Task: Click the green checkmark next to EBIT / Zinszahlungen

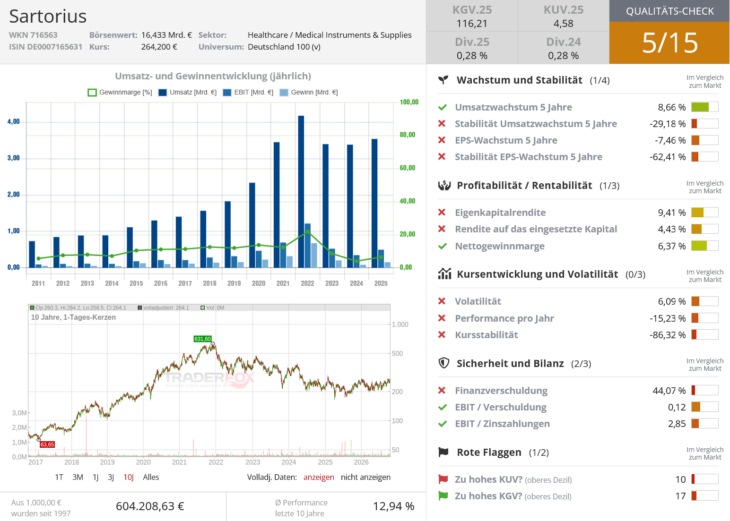Action: coord(442,424)
